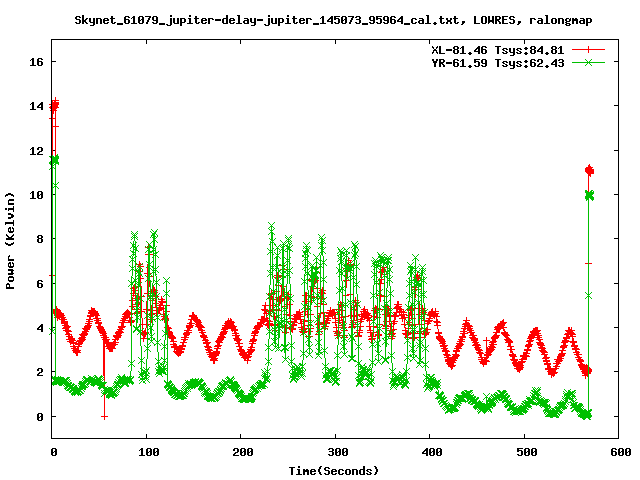The height and width of the screenshot is (480, 640).
Task: Click the red point dropping to zero Kelvin
Action: [x=104, y=416]
